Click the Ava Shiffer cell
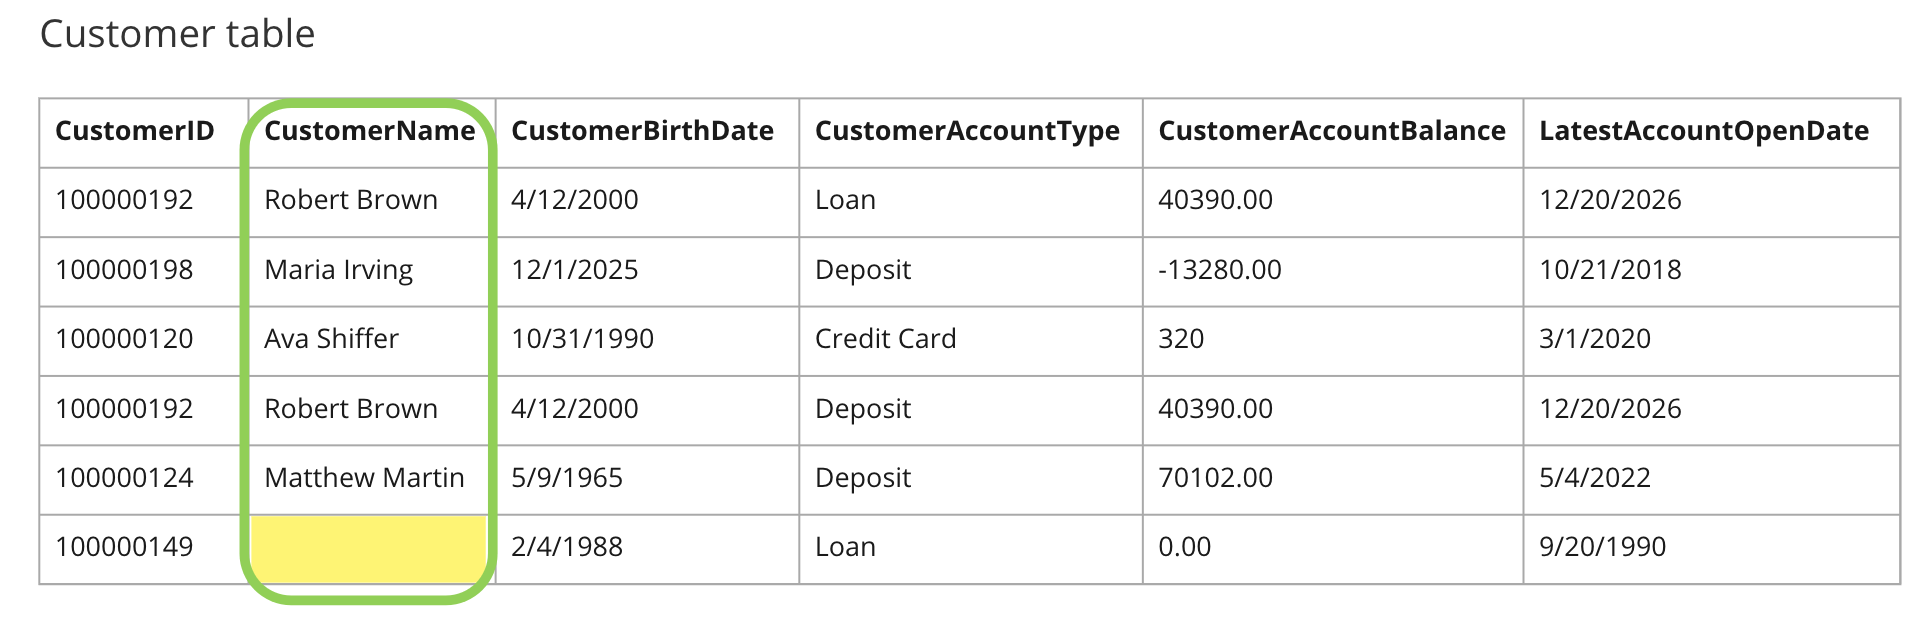The width and height of the screenshot is (1928, 624). point(372,340)
